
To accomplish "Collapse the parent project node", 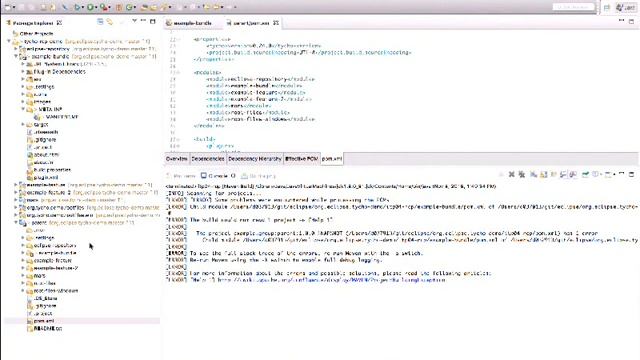I will tap(16, 223).
